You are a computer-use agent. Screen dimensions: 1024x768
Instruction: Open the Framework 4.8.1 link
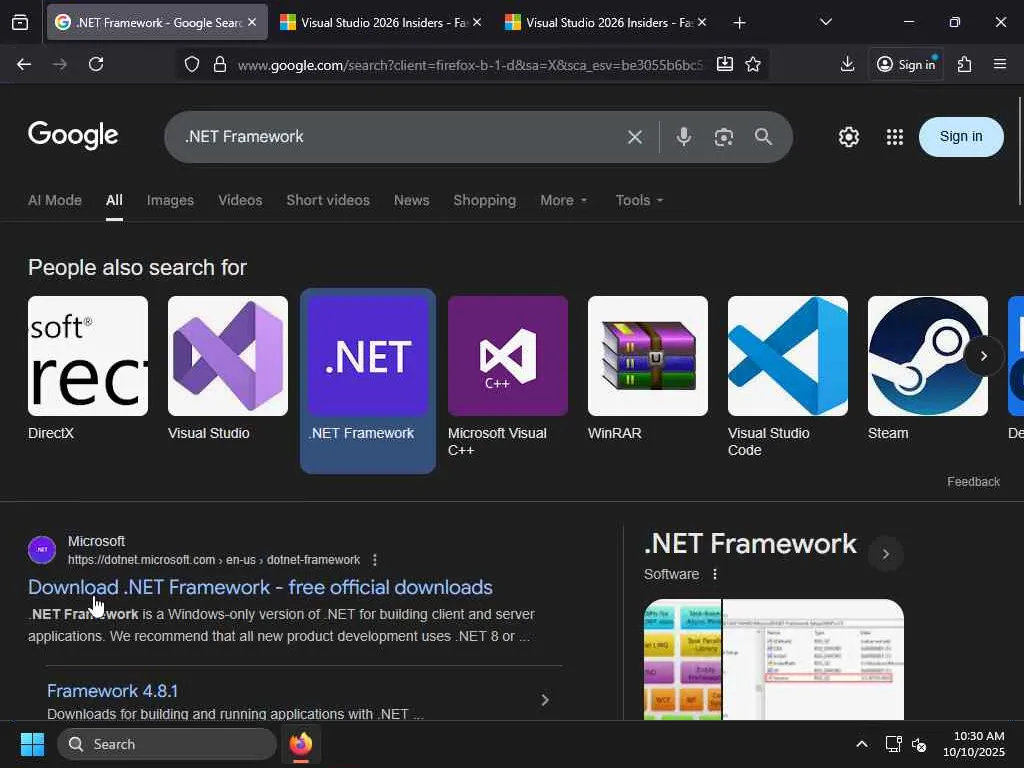[x=112, y=691]
